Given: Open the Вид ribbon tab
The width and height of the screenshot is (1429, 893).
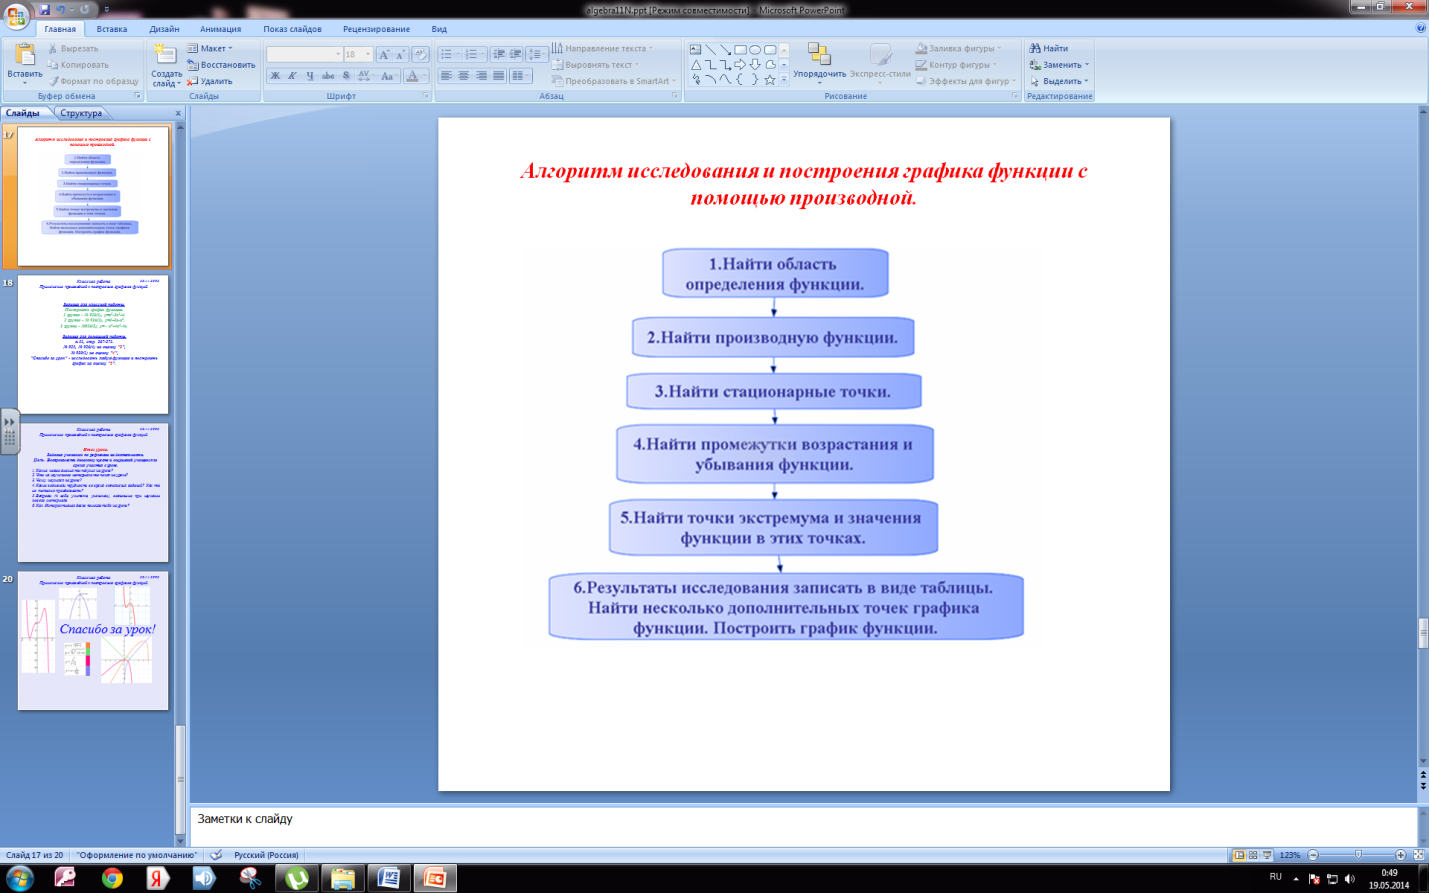Looking at the screenshot, I should pyautogui.click(x=439, y=29).
